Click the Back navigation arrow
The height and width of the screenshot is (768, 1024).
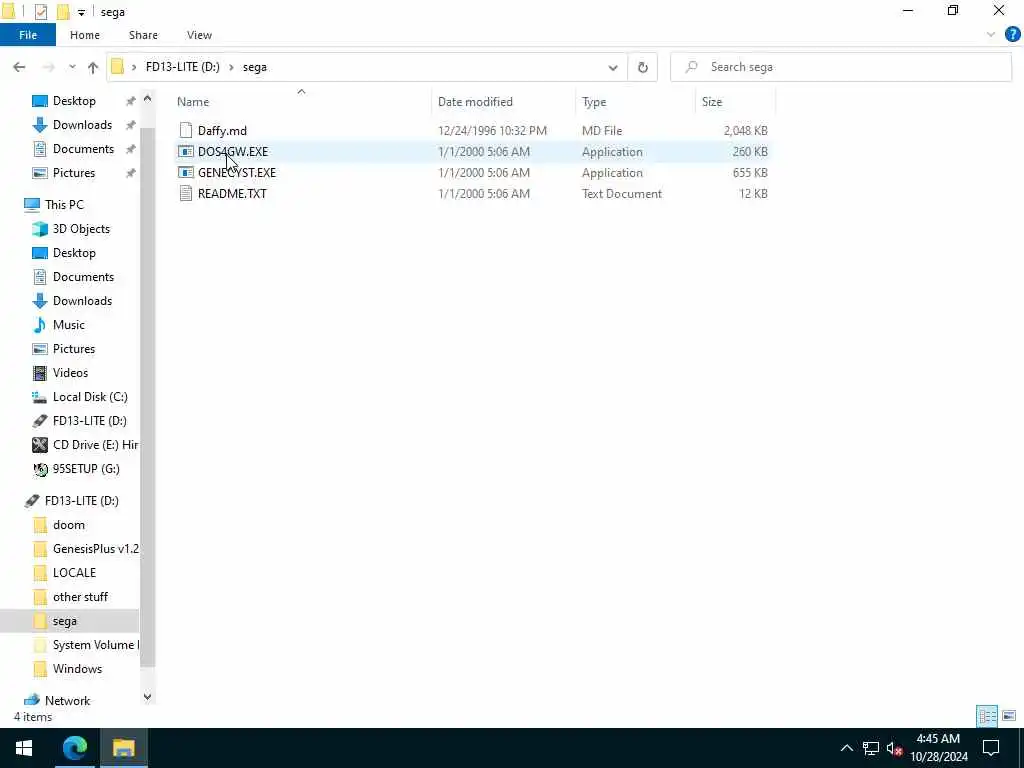pyautogui.click(x=19, y=67)
